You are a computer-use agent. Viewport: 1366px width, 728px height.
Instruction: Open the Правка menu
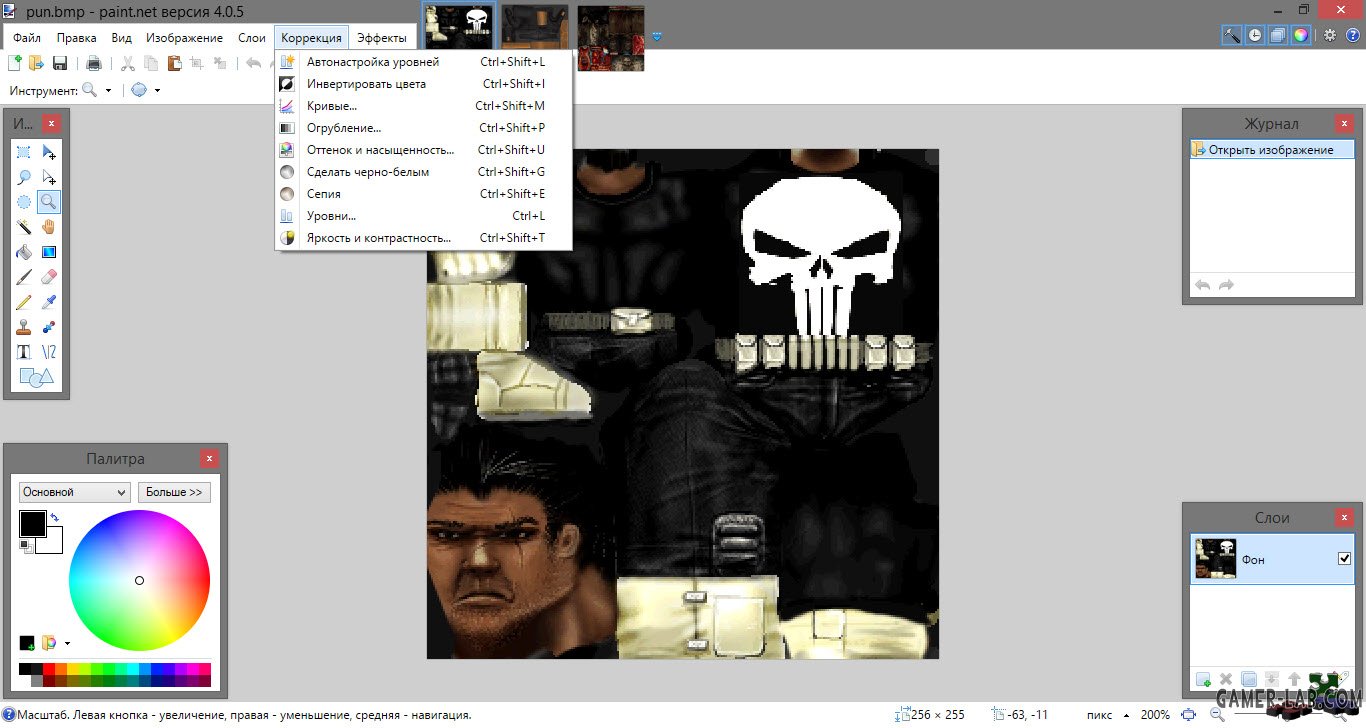(x=77, y=38)
